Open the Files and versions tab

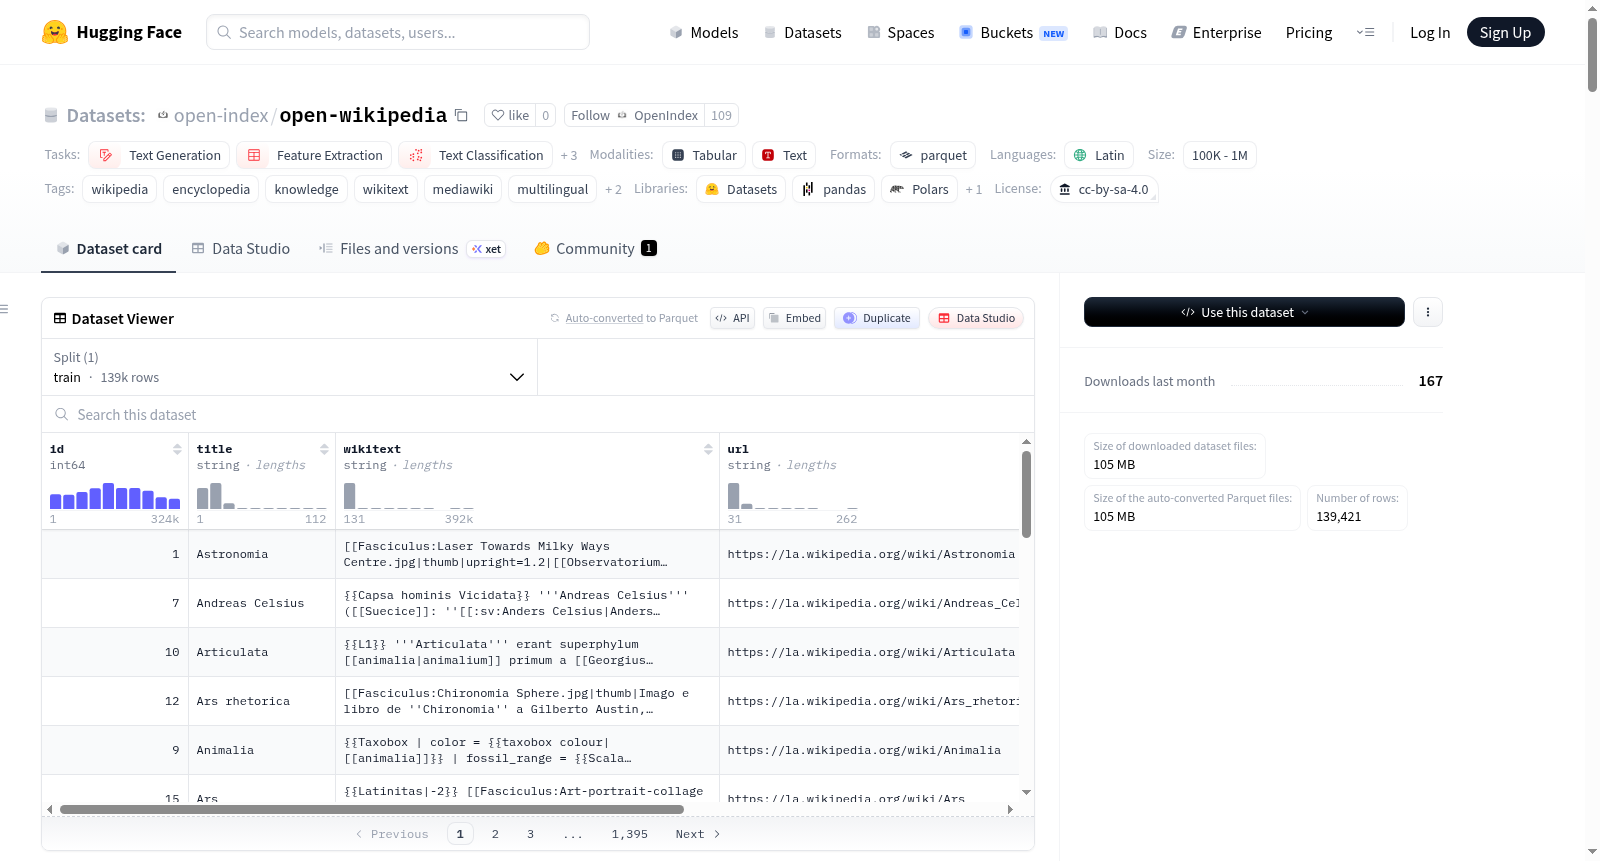pos(412,248)
